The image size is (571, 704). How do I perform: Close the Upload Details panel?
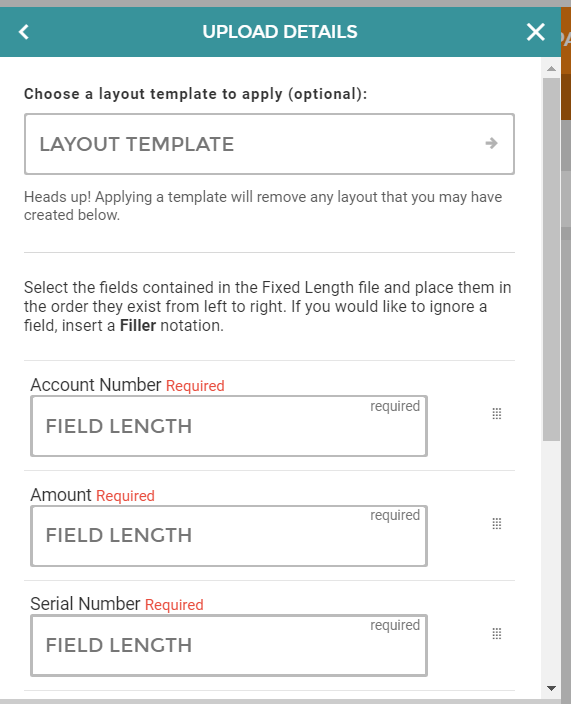(536, 32)
